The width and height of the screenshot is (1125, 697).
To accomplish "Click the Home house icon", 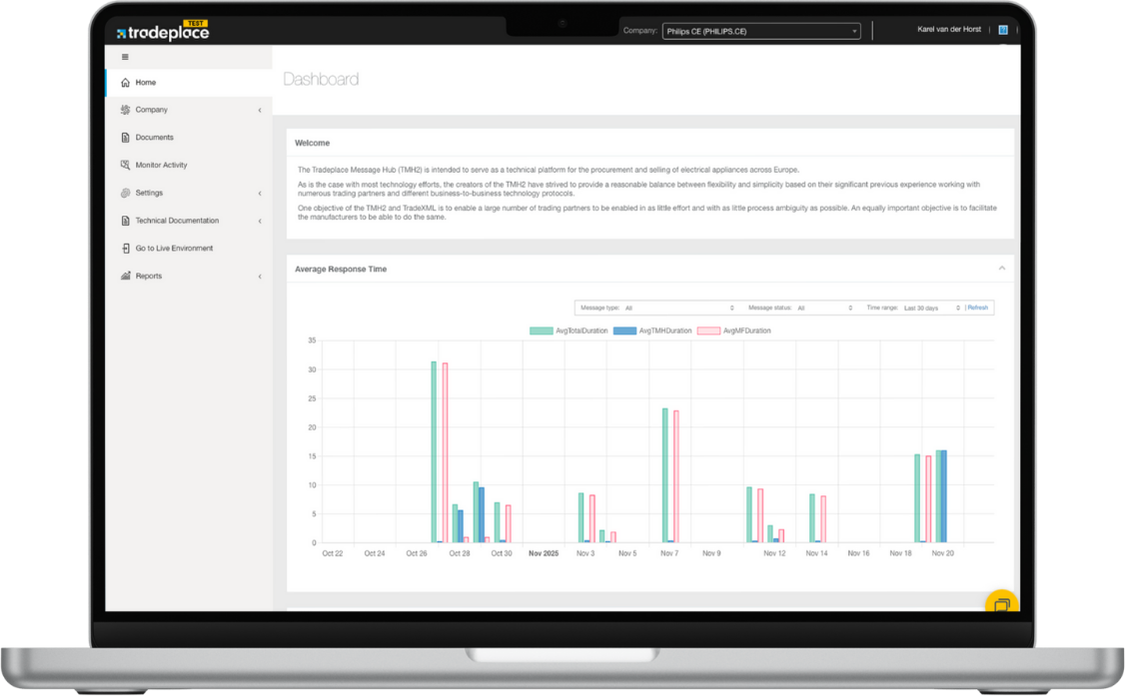I will click(x=125, y=83).
